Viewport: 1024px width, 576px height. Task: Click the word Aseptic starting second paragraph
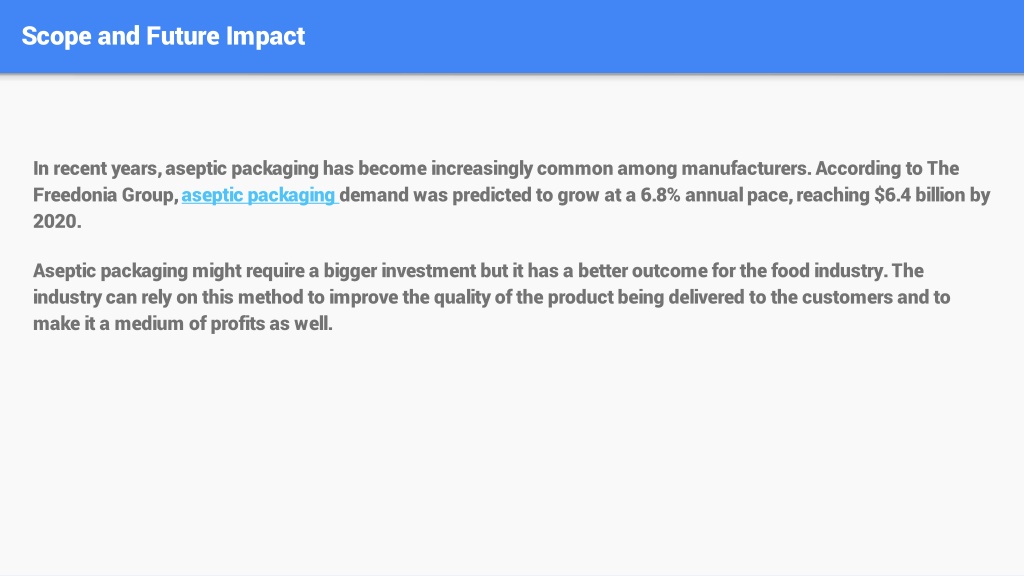click(65, 271)
